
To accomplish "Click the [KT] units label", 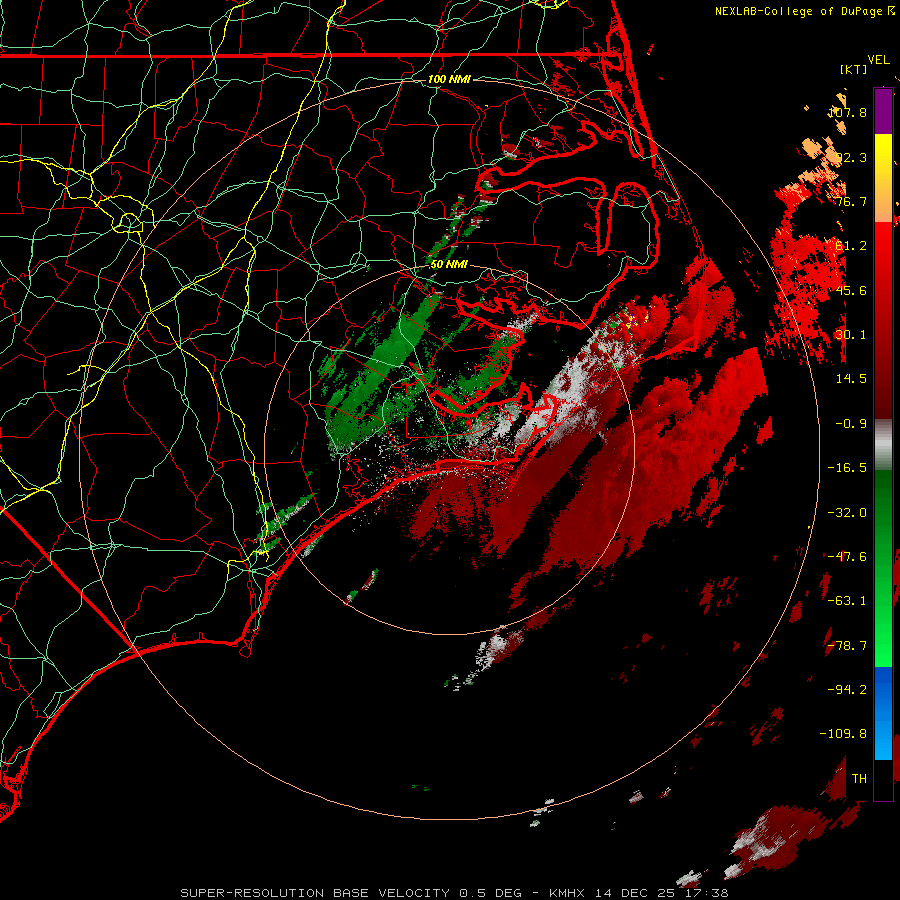I will tap(854, 69).
